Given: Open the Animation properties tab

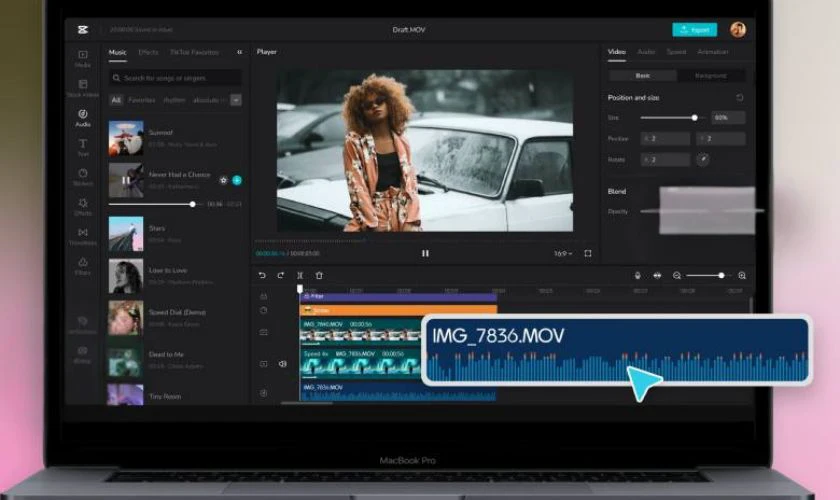Looking at the screenshot, I should [x=712, y=52].
